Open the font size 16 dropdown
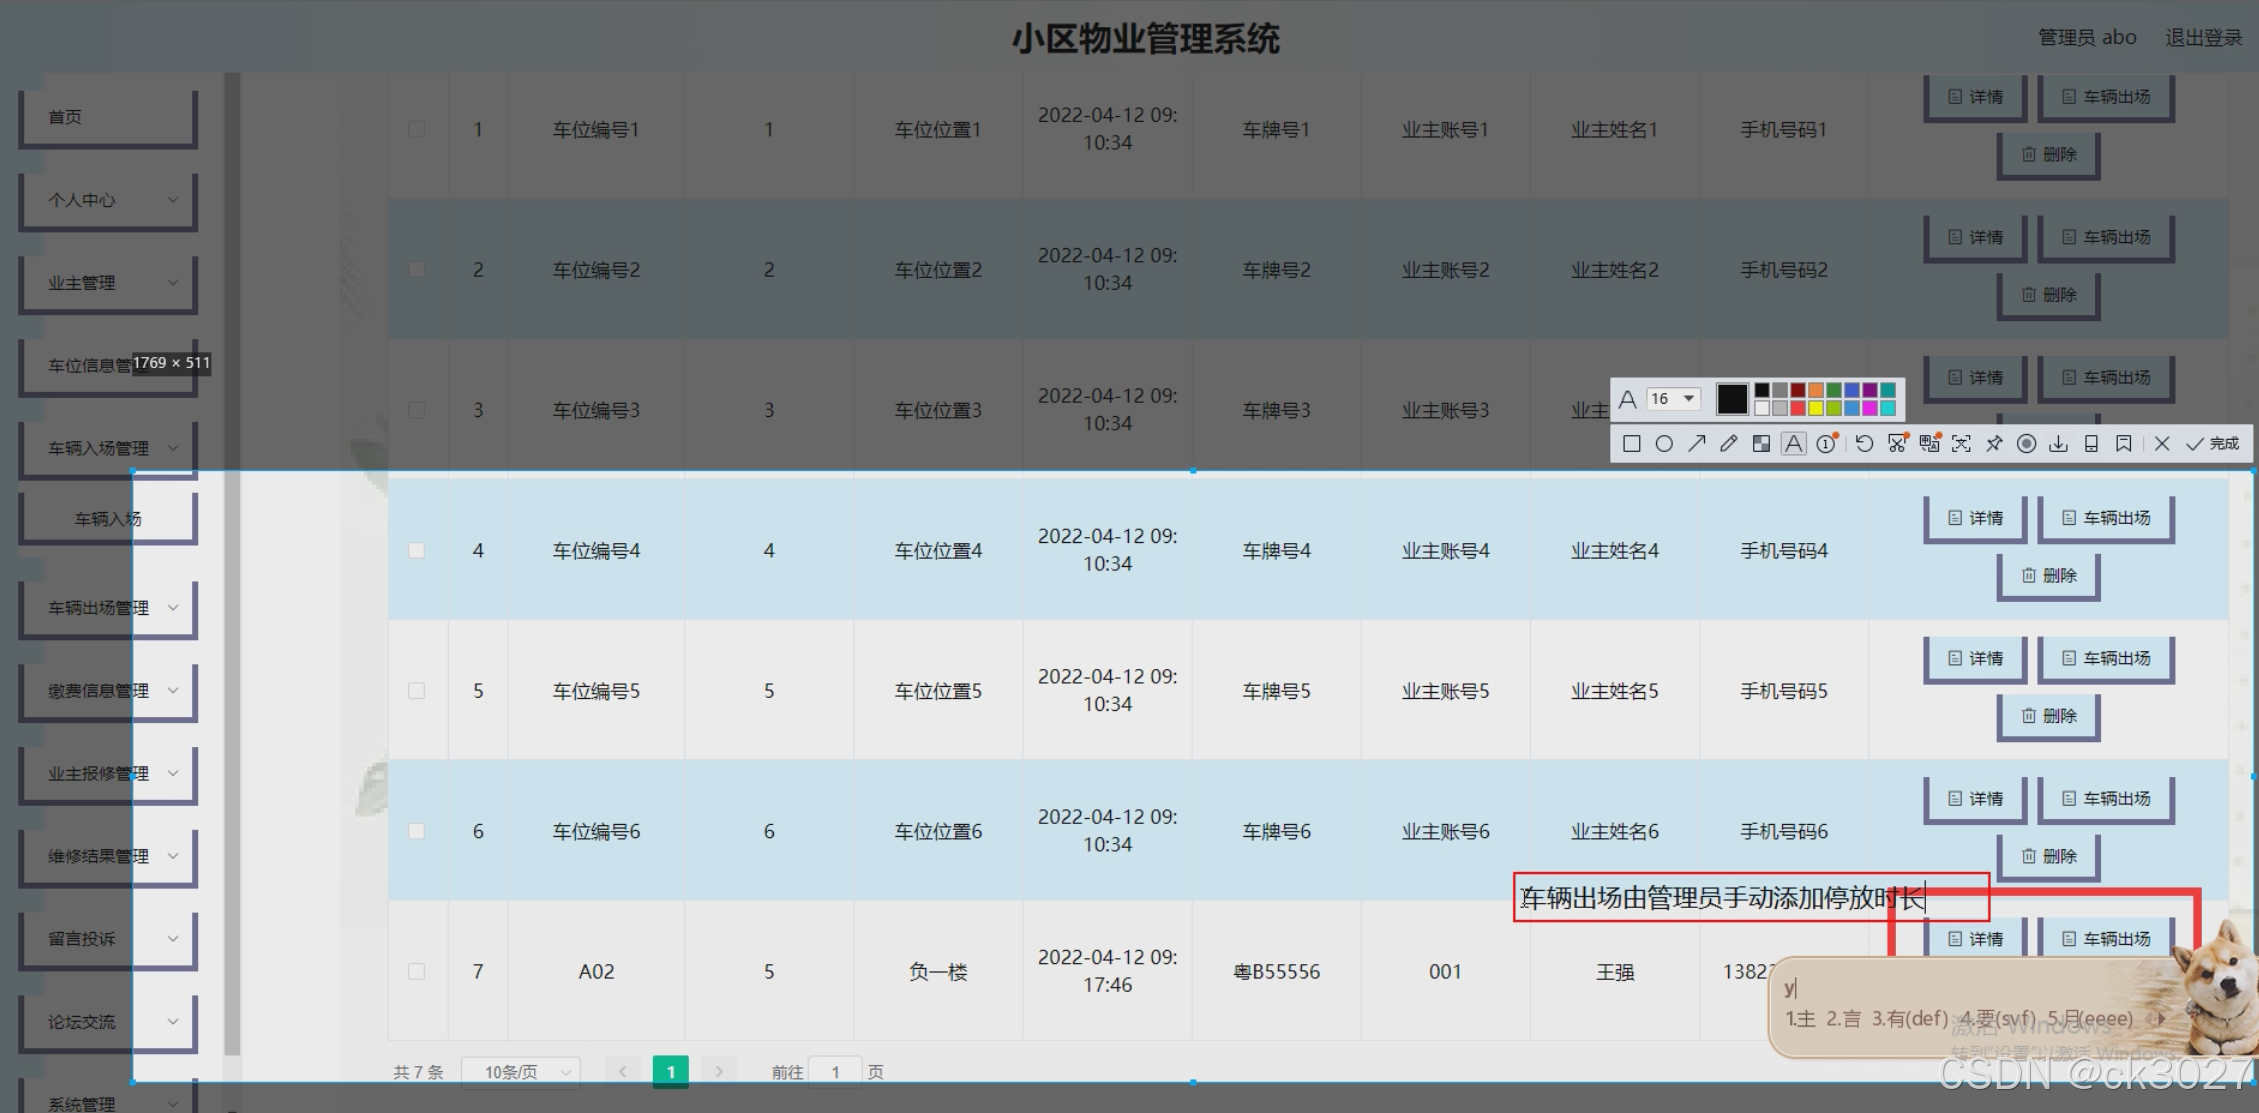2259x1113 pixels. point(1674,399)
